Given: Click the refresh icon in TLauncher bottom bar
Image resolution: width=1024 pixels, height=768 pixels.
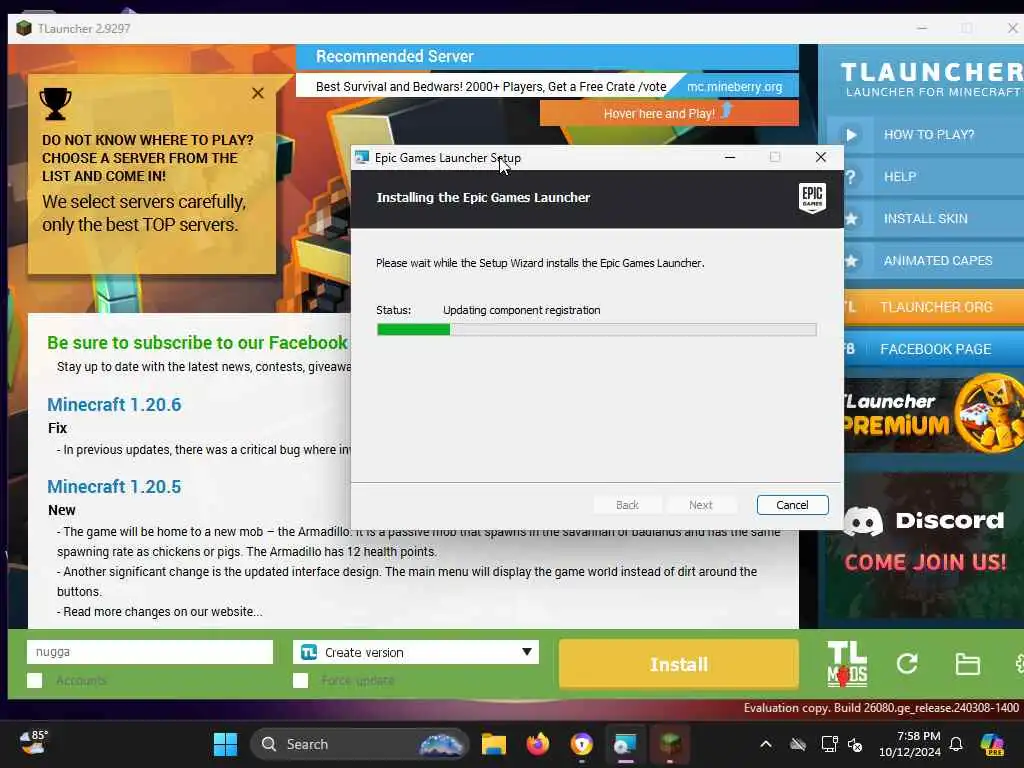Looking at the screenshot, I should tap(907, 664).
